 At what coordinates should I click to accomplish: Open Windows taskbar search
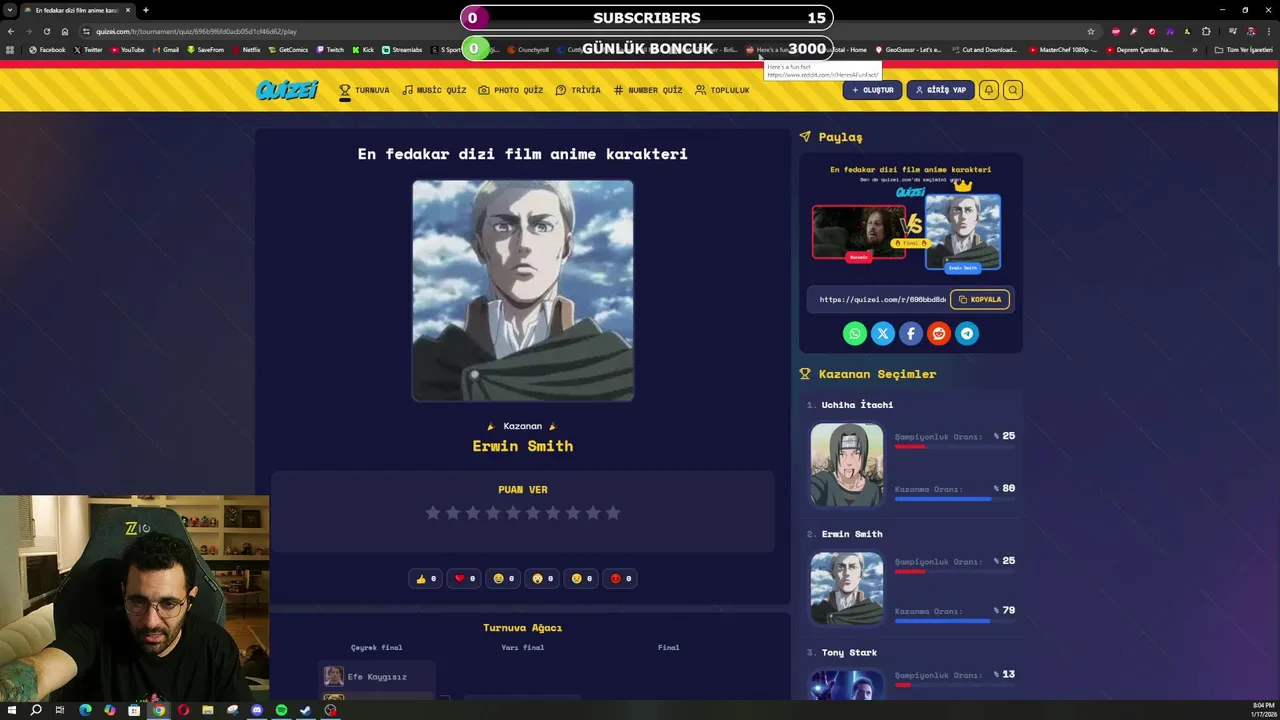36,710
